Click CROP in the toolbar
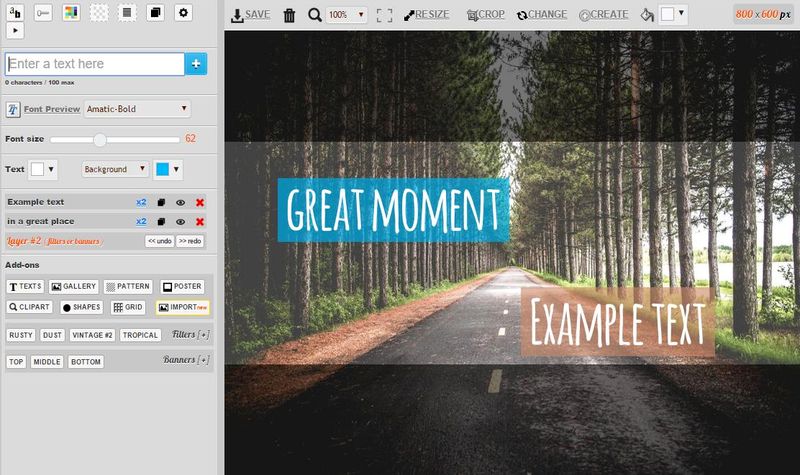Screen dimensions: 800x475 [485, 15]
